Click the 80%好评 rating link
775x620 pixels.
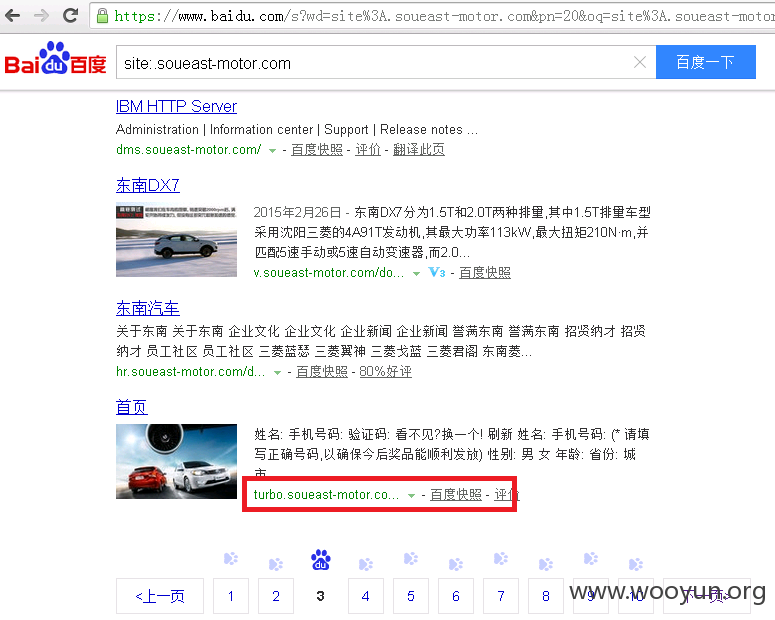coord(386,371)
